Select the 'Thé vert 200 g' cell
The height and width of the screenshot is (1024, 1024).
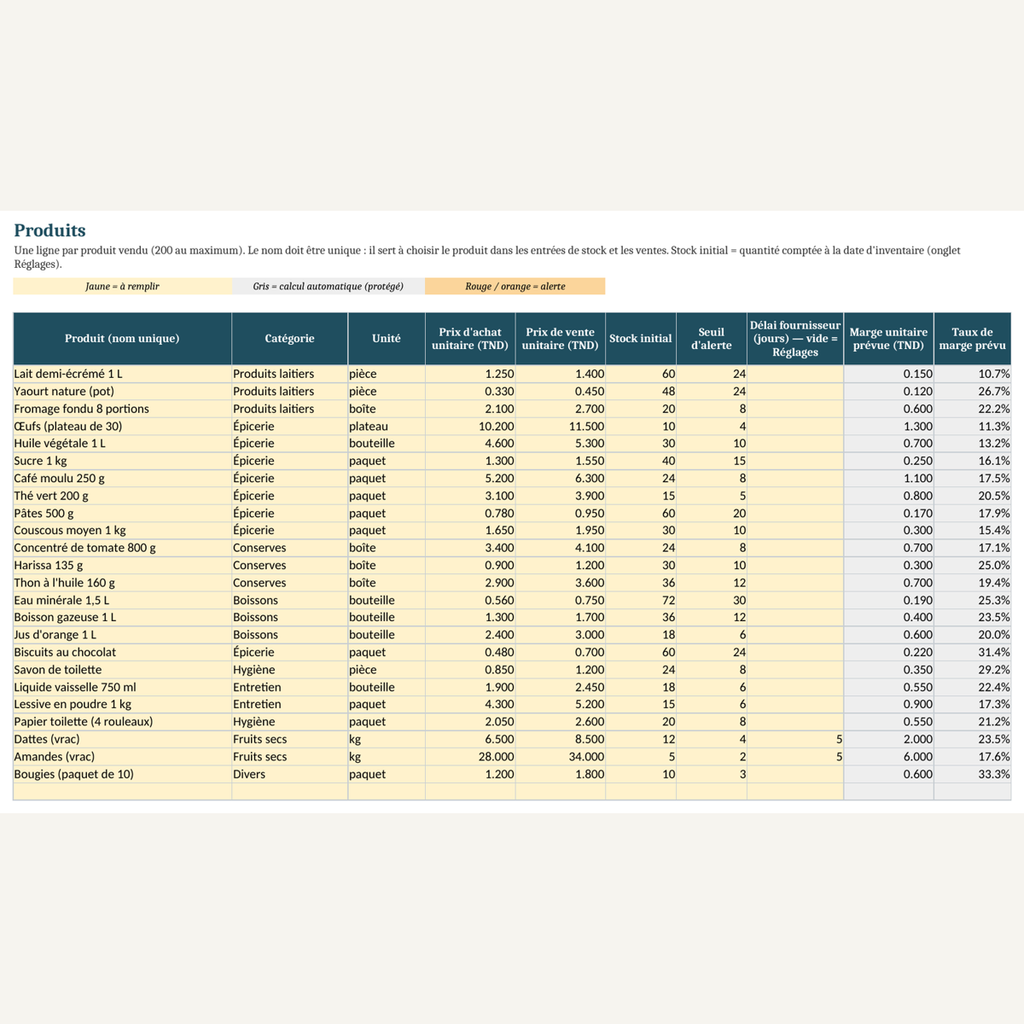pyautogui.click(x=122, y=496)
